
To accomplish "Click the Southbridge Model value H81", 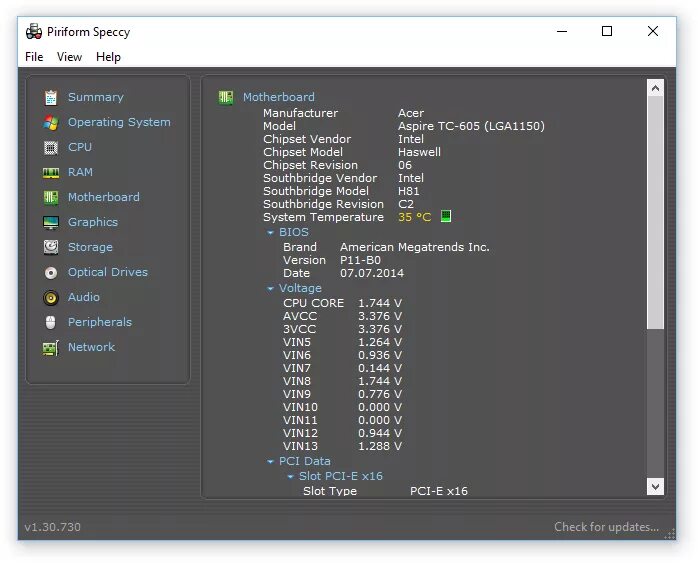I will click(409, 191).
